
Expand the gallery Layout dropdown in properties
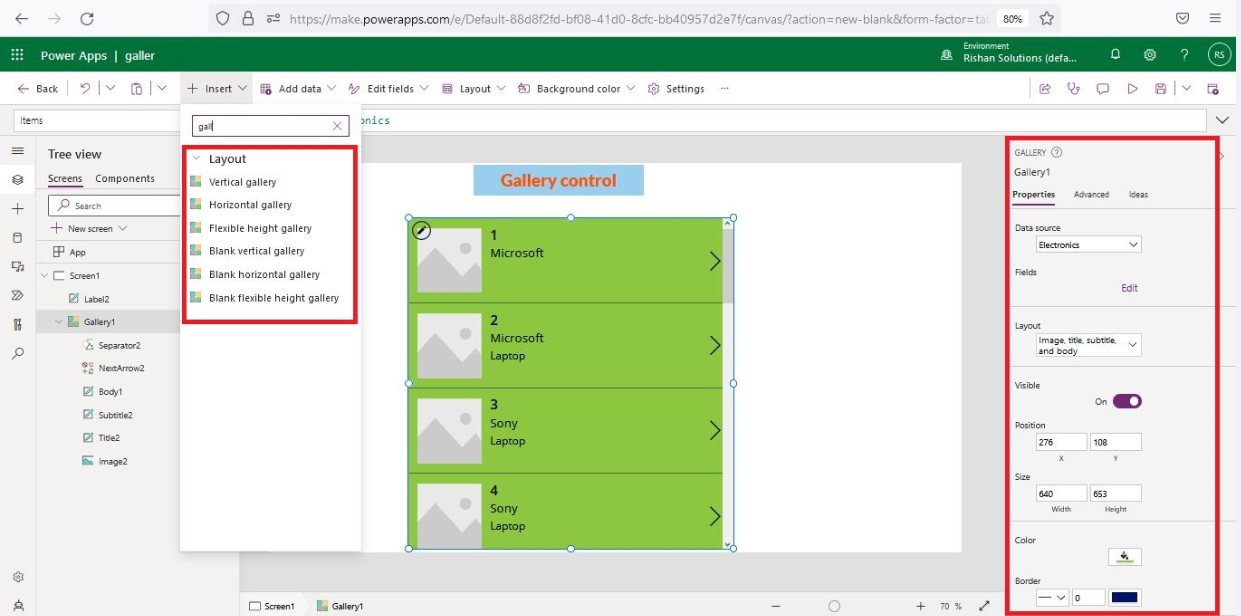tap(1088, 345)
